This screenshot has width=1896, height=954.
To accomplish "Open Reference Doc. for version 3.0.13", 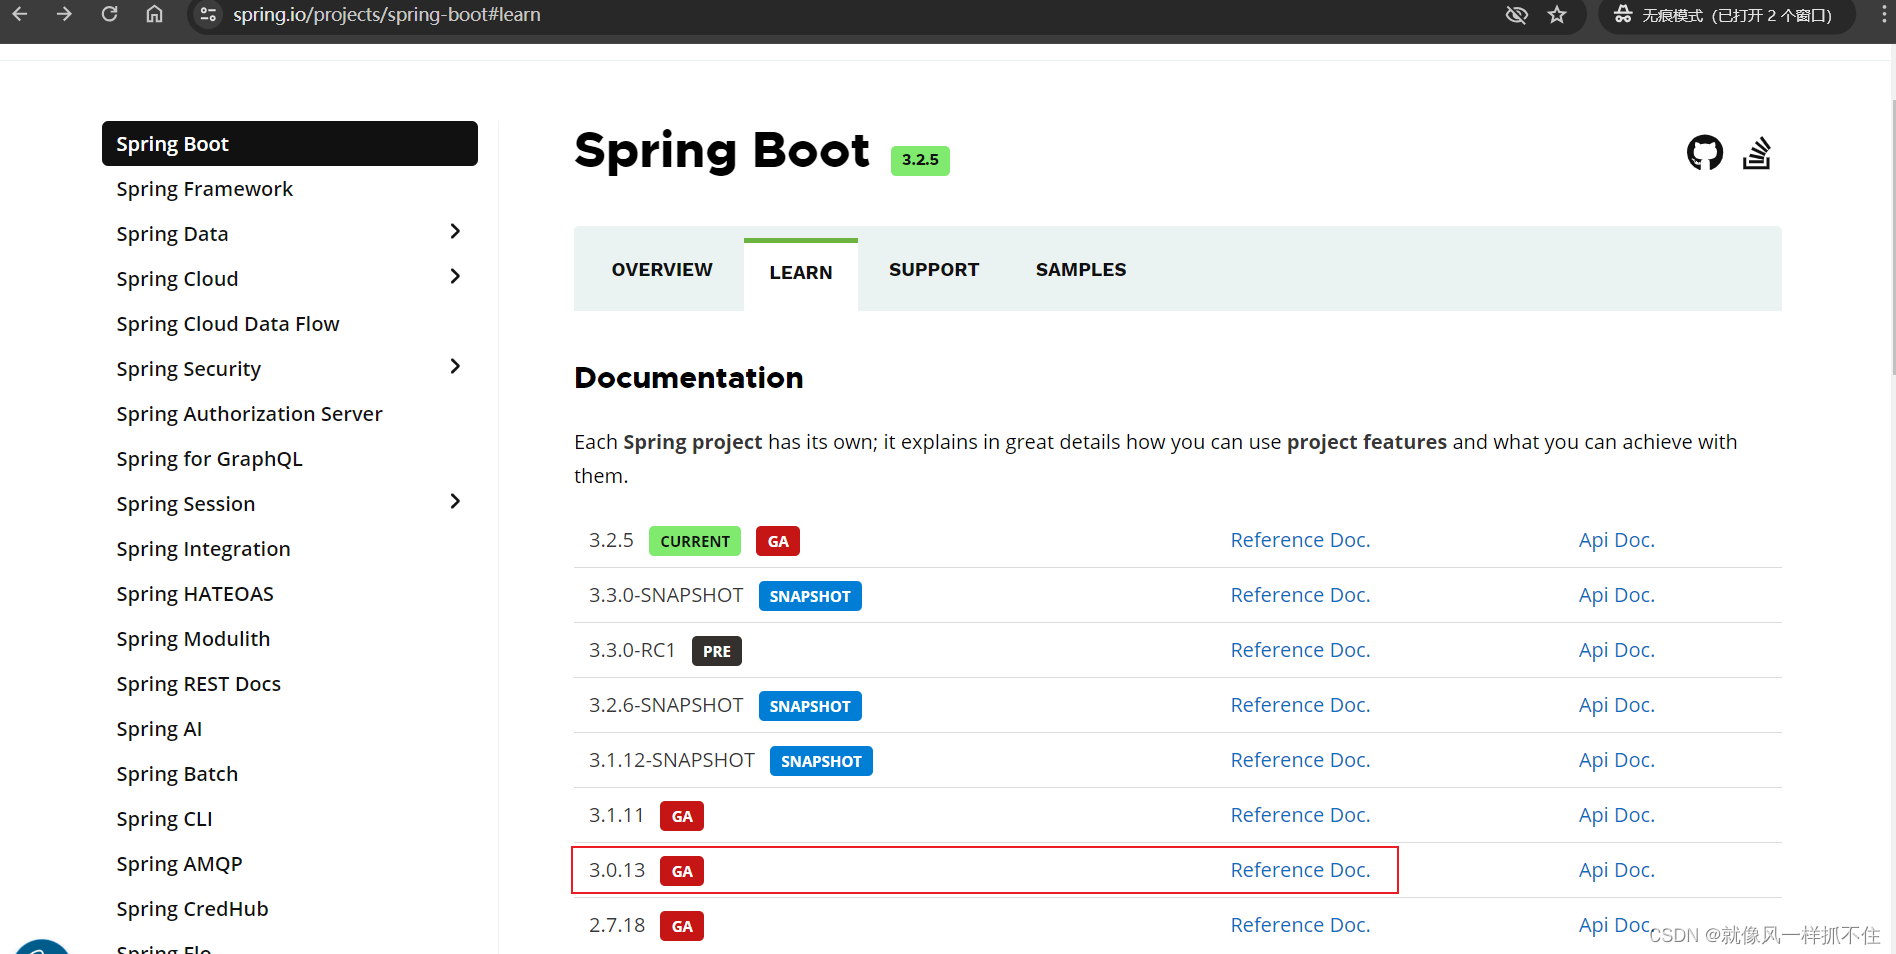I will (1300, 870).
